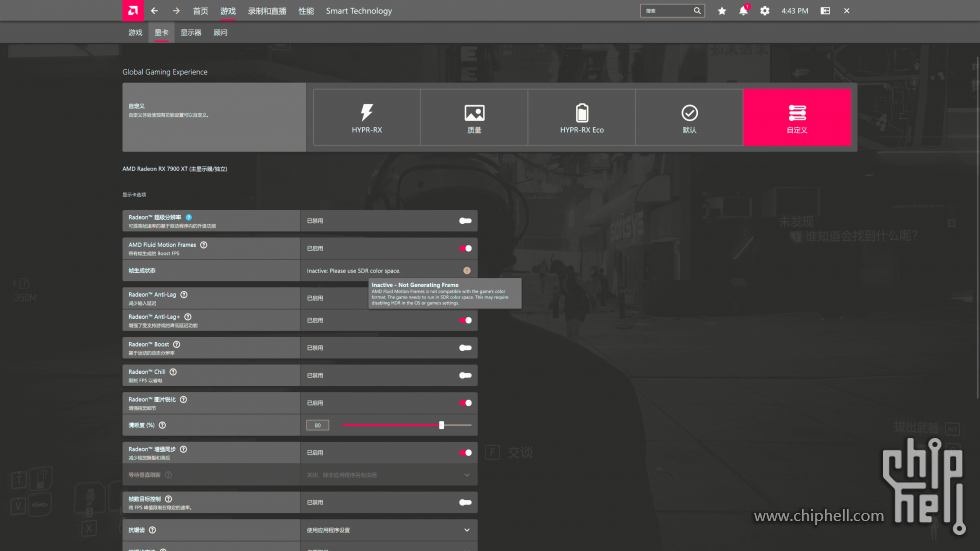Click 'Inactive: Please use SDR color space.' text
980x551 pixels.
353,271
